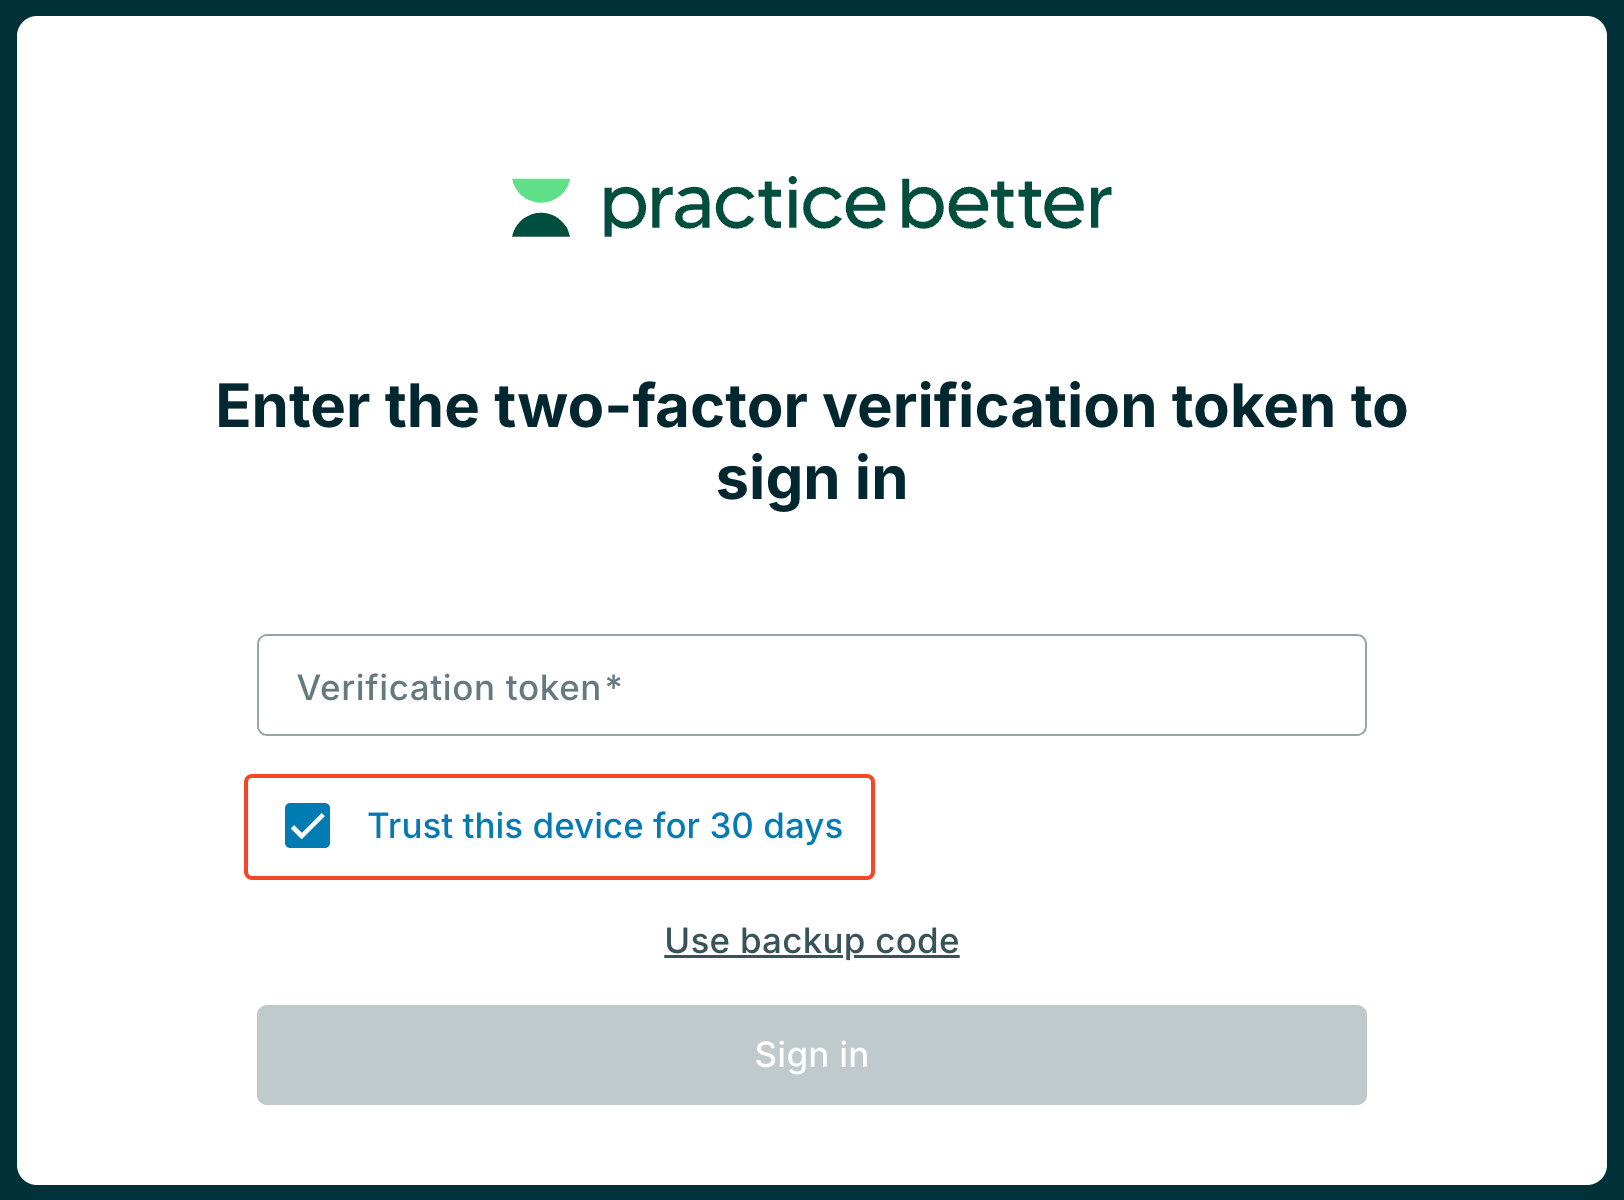The height and width of the screenshot is (1200, 1624).
Task: Click the light green top half of logo
Action: [541, 190]
